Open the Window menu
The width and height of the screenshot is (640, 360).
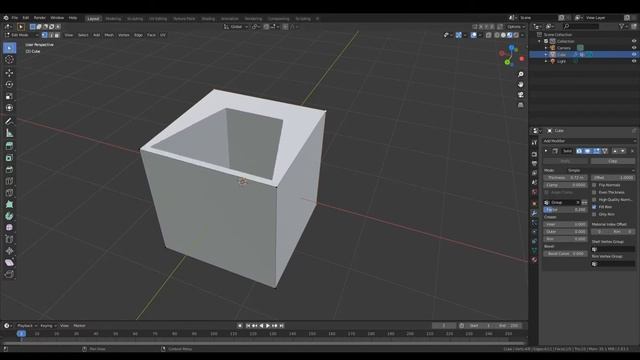[x=57, y=18]
